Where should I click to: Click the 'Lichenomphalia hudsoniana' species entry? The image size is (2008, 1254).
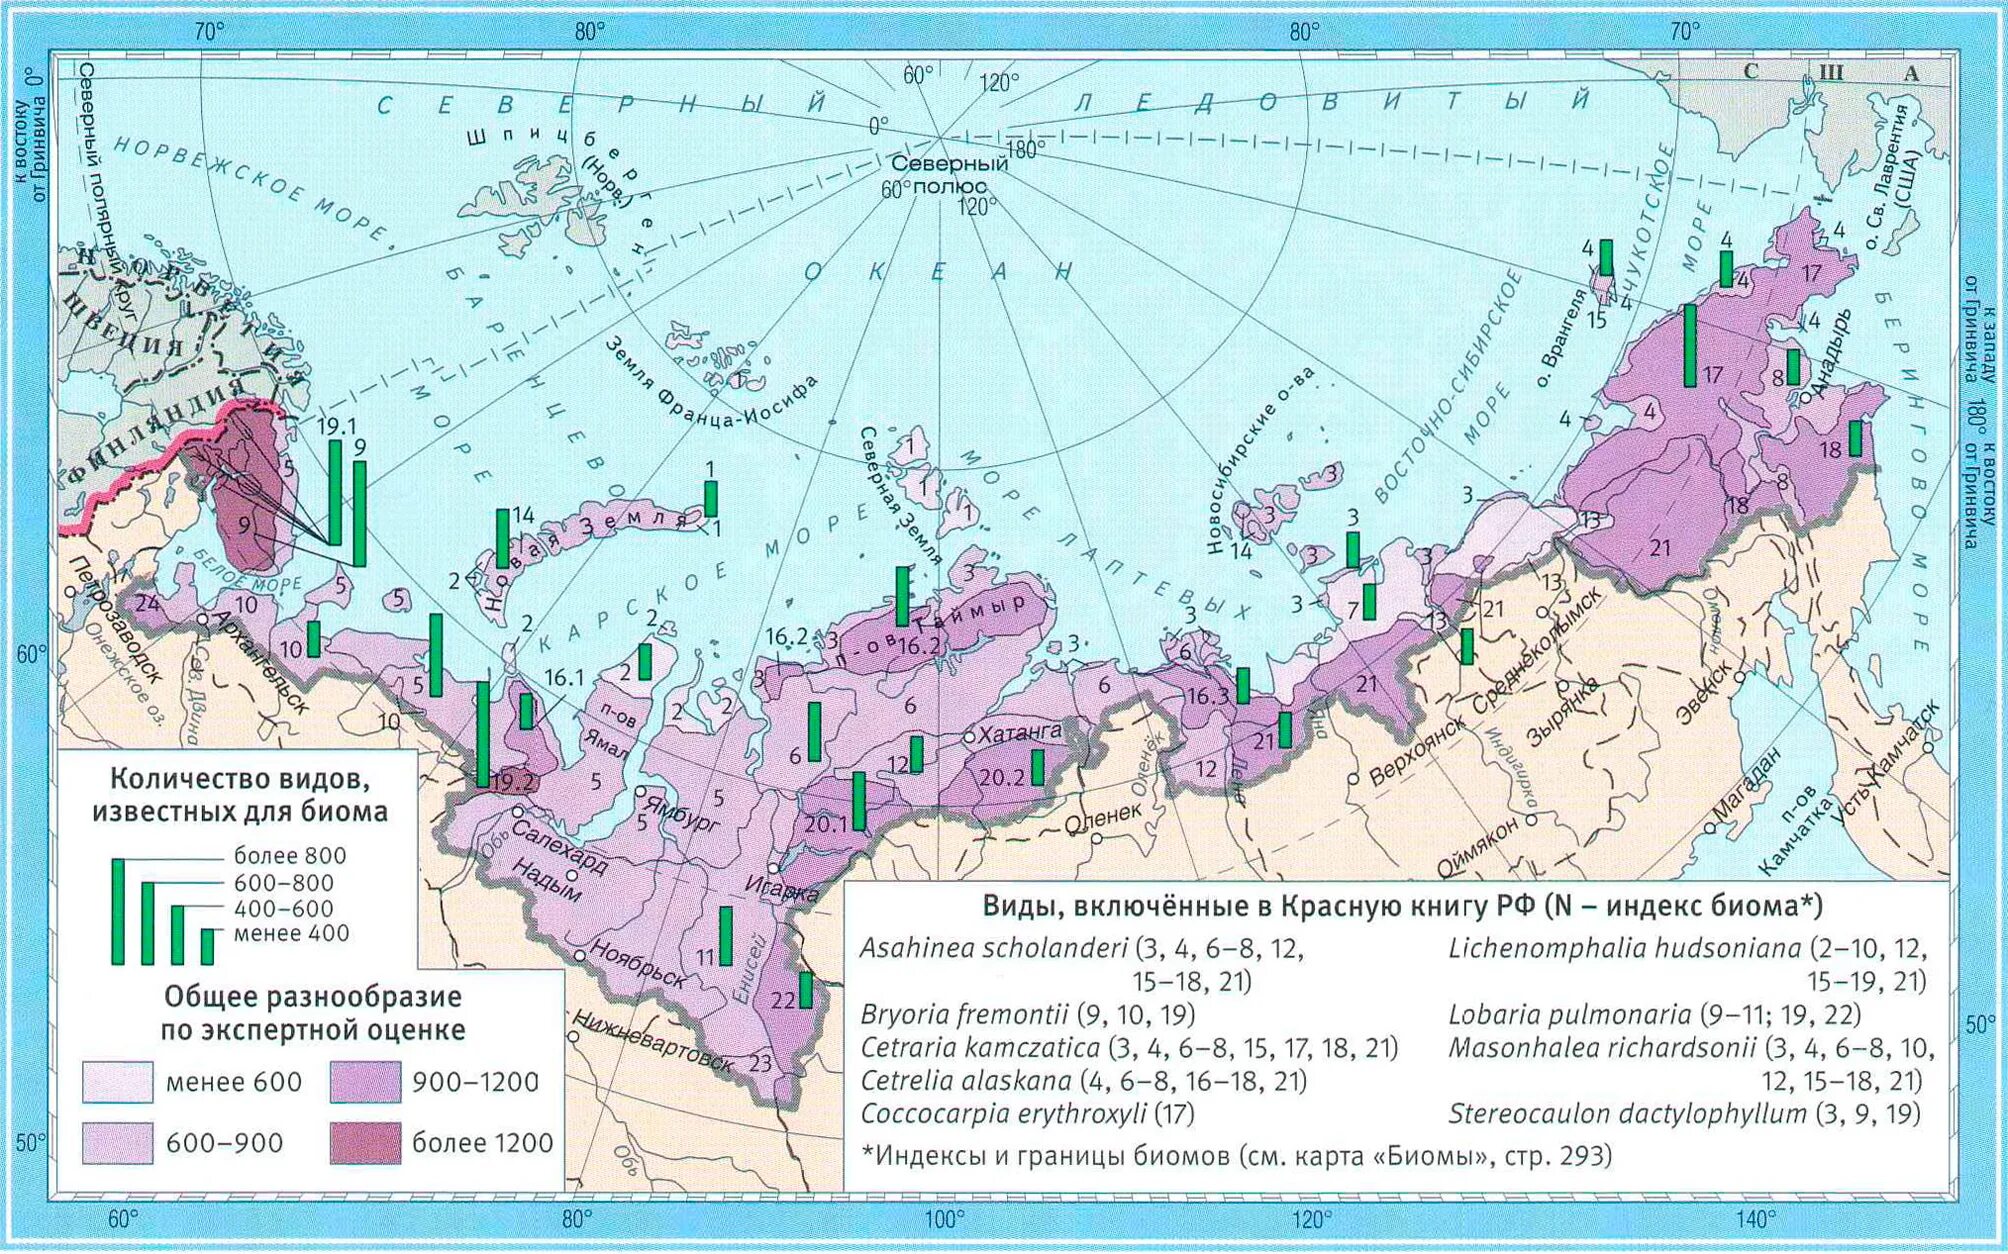[x=1688, y=964]
